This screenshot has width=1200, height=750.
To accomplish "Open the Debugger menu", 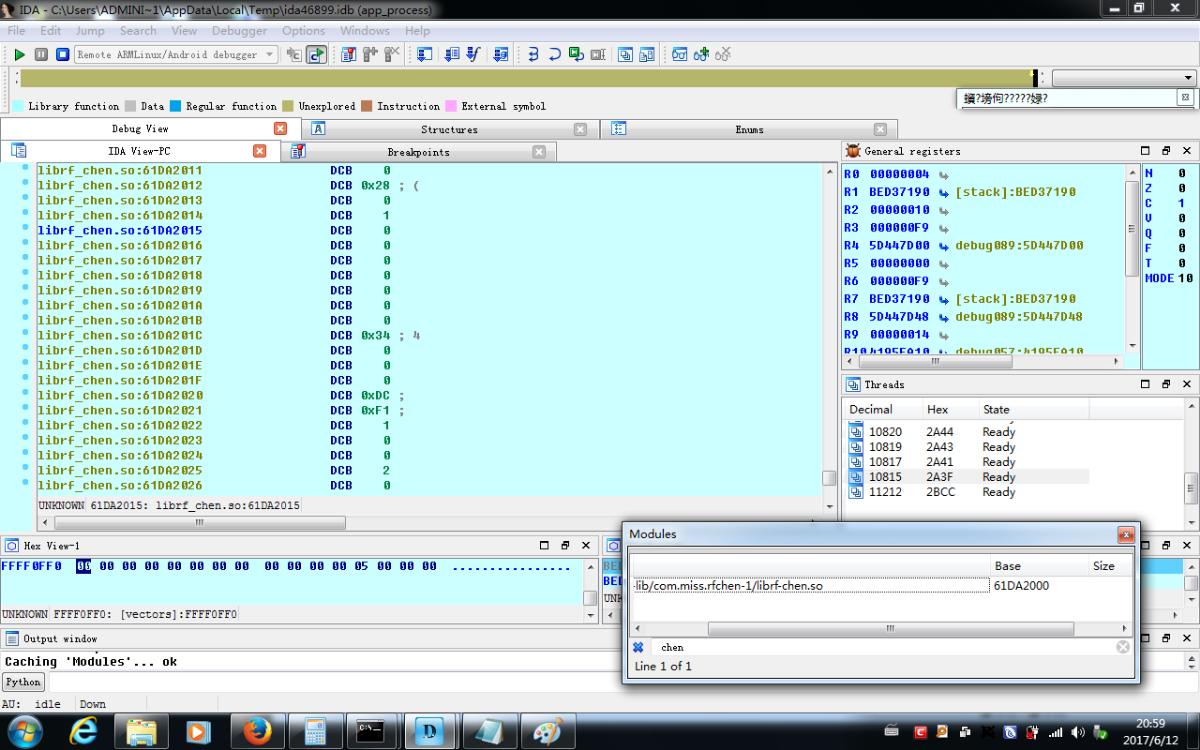I will 239,31.
